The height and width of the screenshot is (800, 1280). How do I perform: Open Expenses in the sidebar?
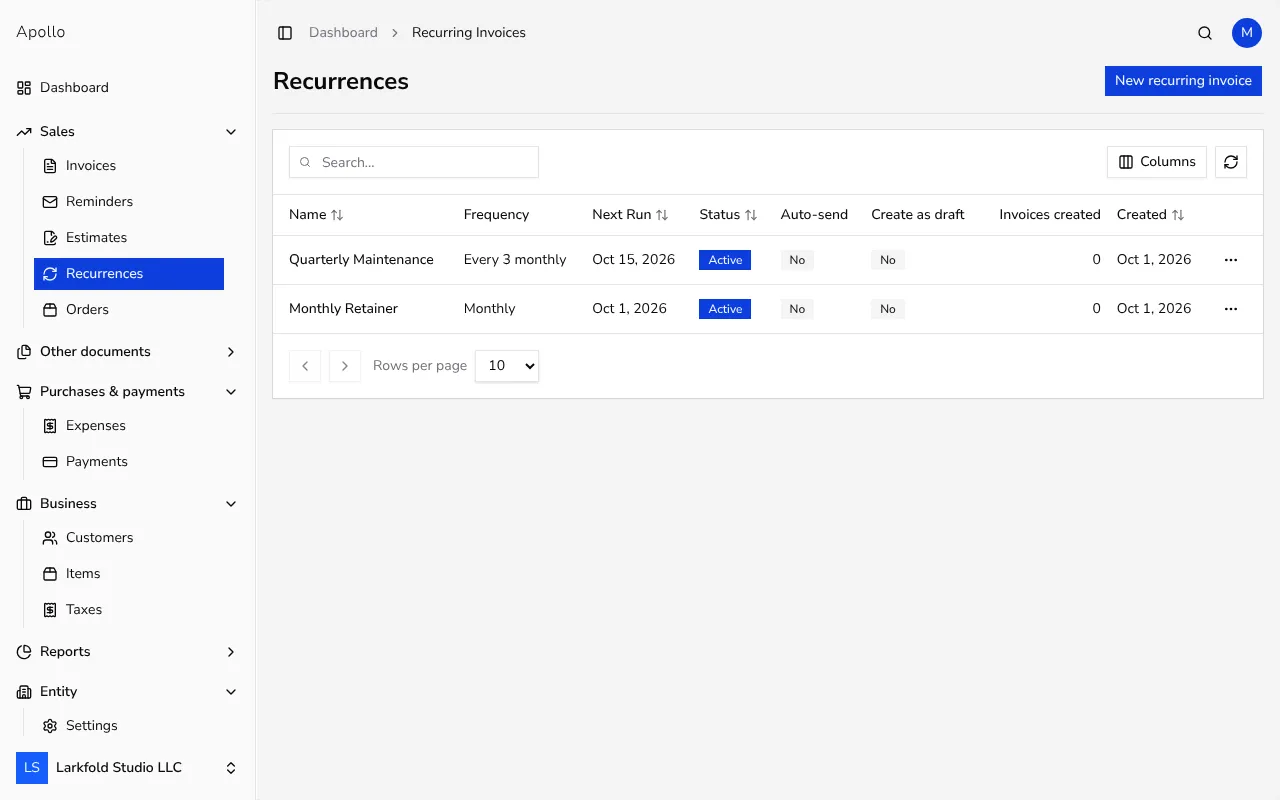tap(129, 426)
